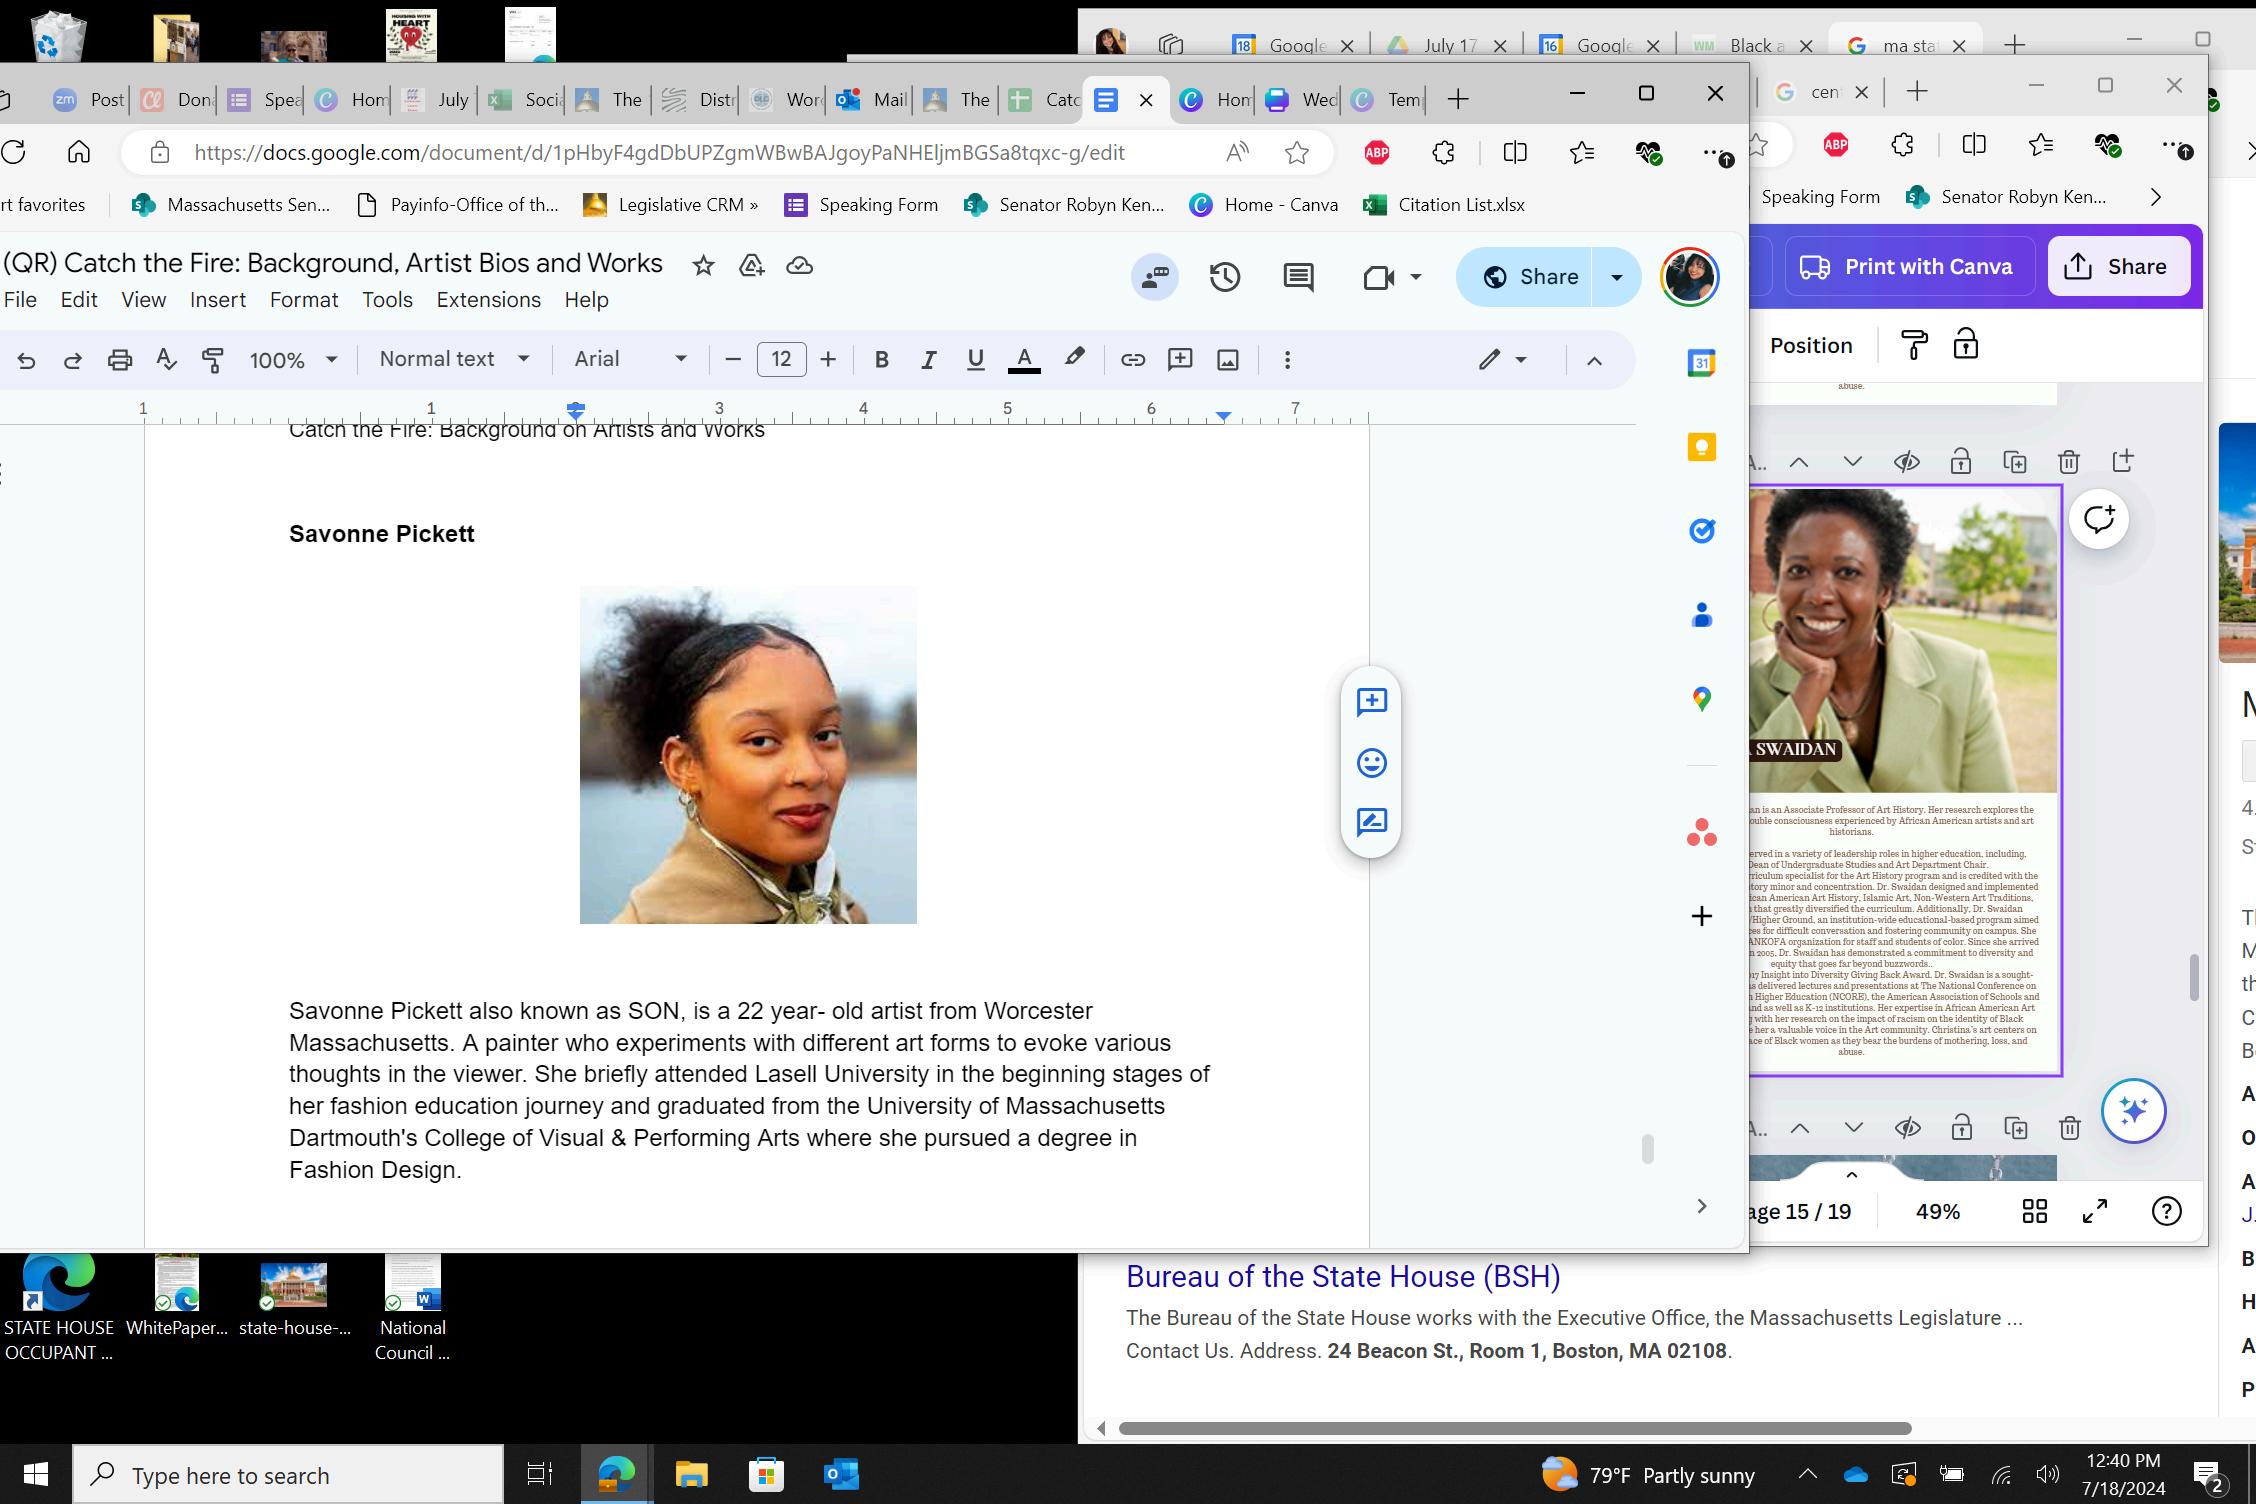Screen dimensions: 2256x1504
Task: Open Bureau of the State House link
Action: (x=1342, y=1277)
